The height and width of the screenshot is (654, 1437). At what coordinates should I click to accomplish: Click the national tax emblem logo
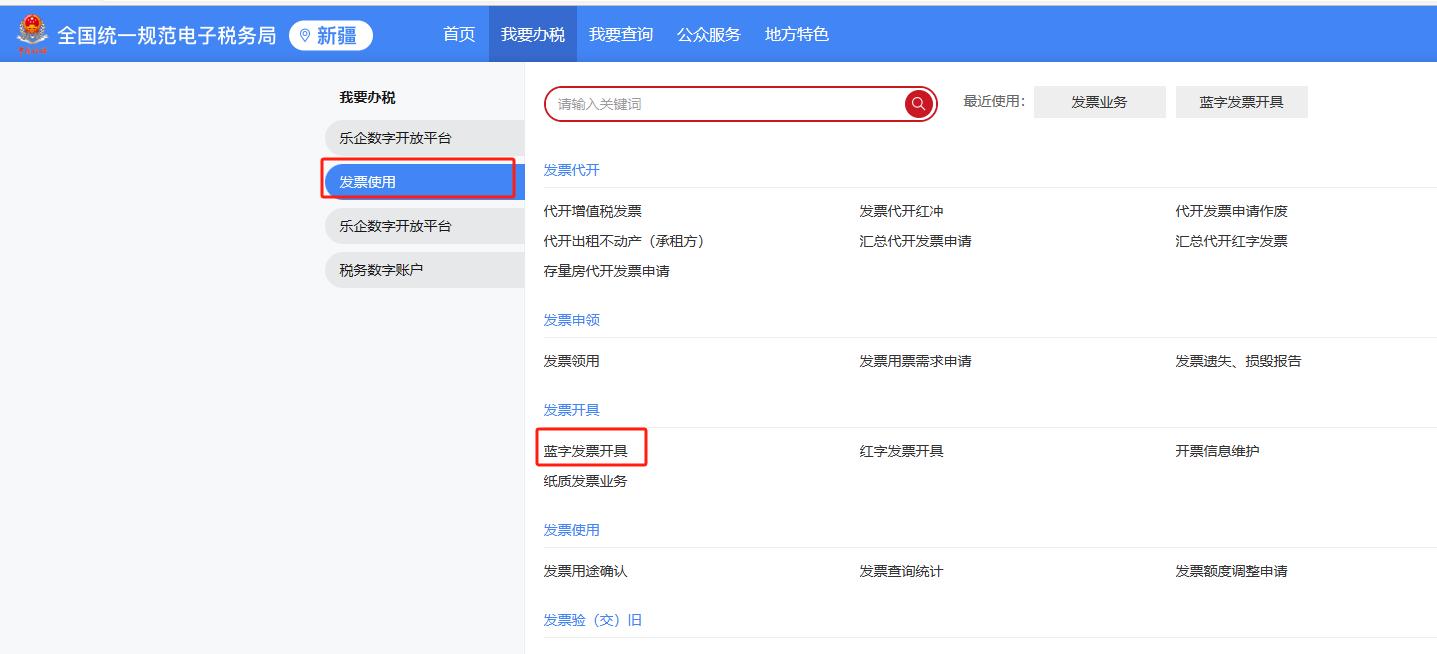32,33
